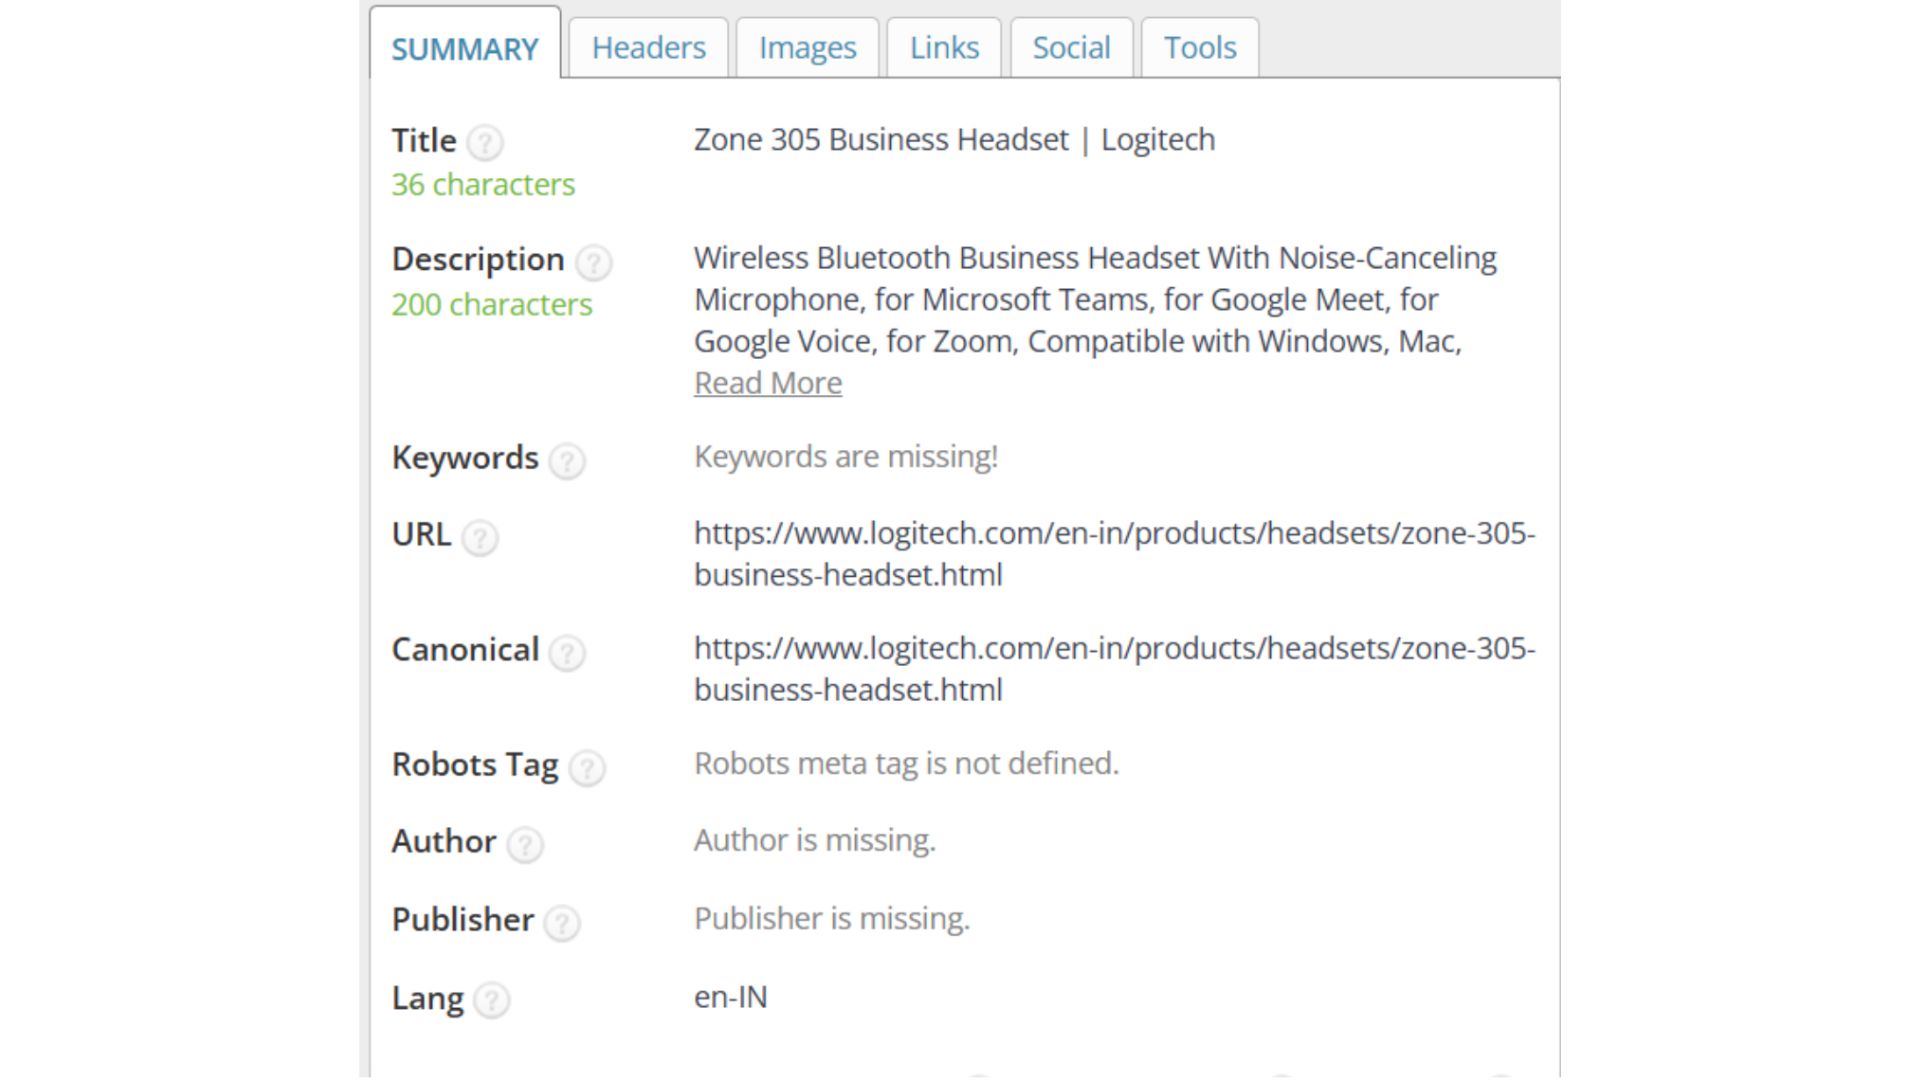Open the help icon next to Author

point(525,845)
